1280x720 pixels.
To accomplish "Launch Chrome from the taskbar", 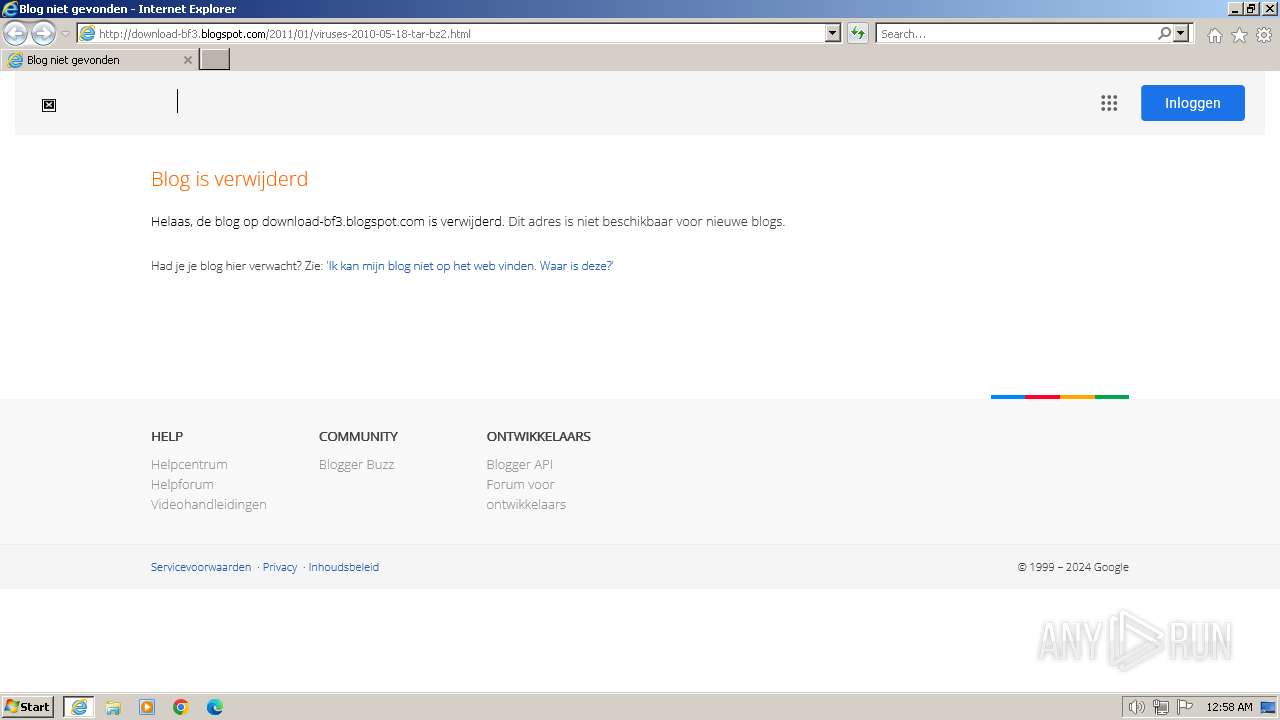I will (181, 707).
